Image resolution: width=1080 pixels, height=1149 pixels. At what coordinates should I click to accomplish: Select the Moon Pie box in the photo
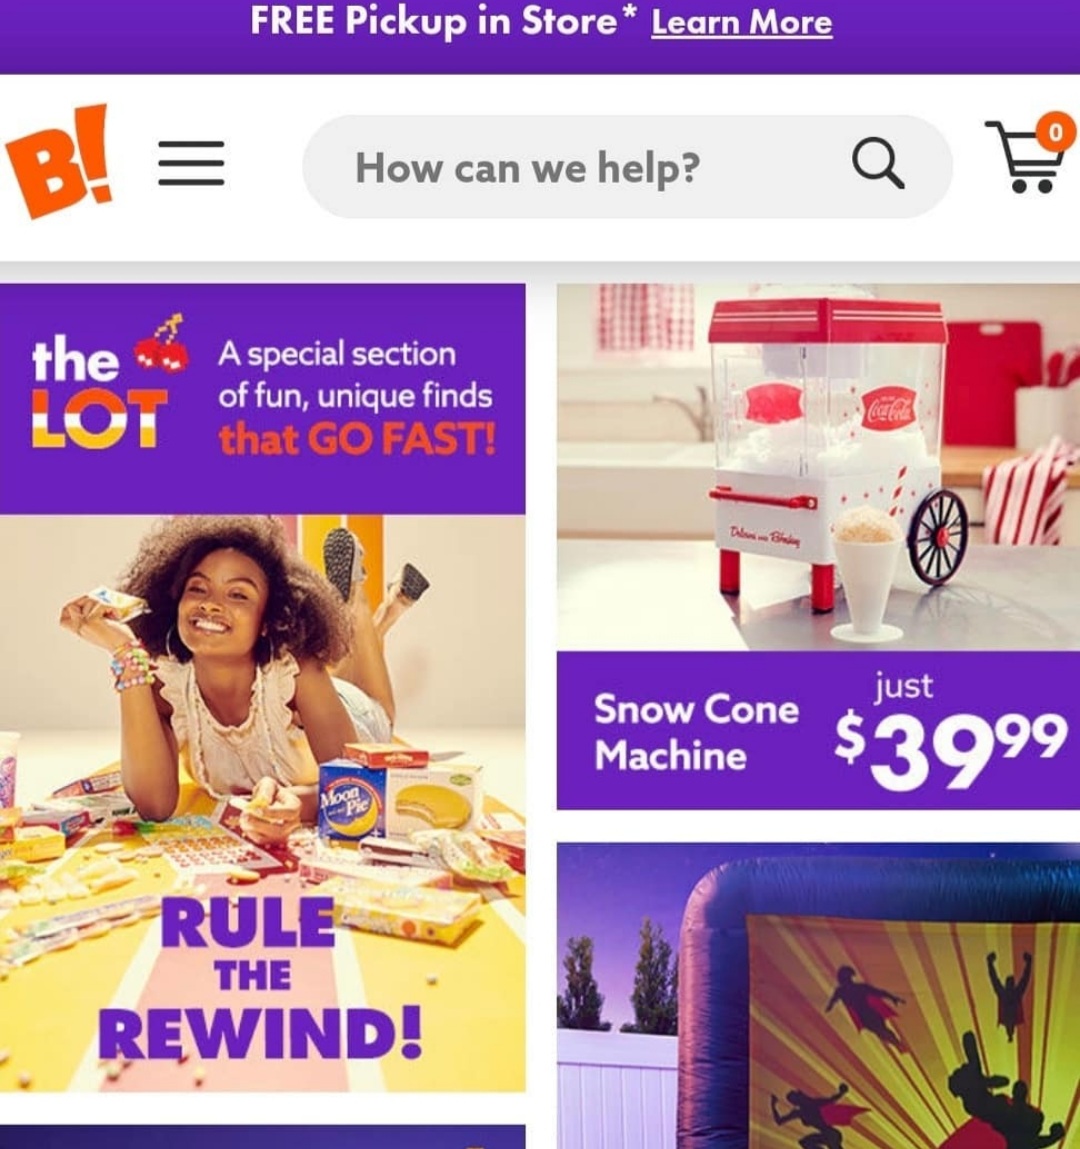pyautogui.click(x=352, y=800)
